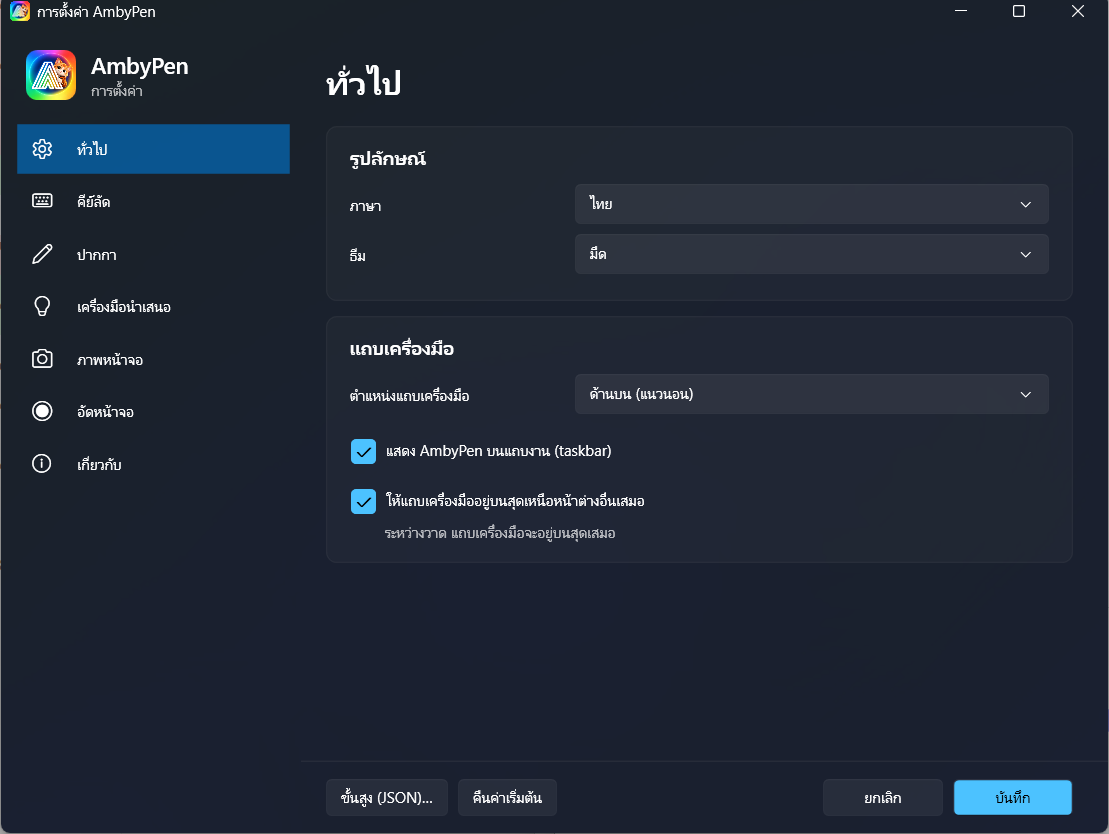Click the info icon for เกี่ยวกับ
Image resolution: width=1109 pixels, height=834 pixels.
pyautogui.click(x=42, y=464)
